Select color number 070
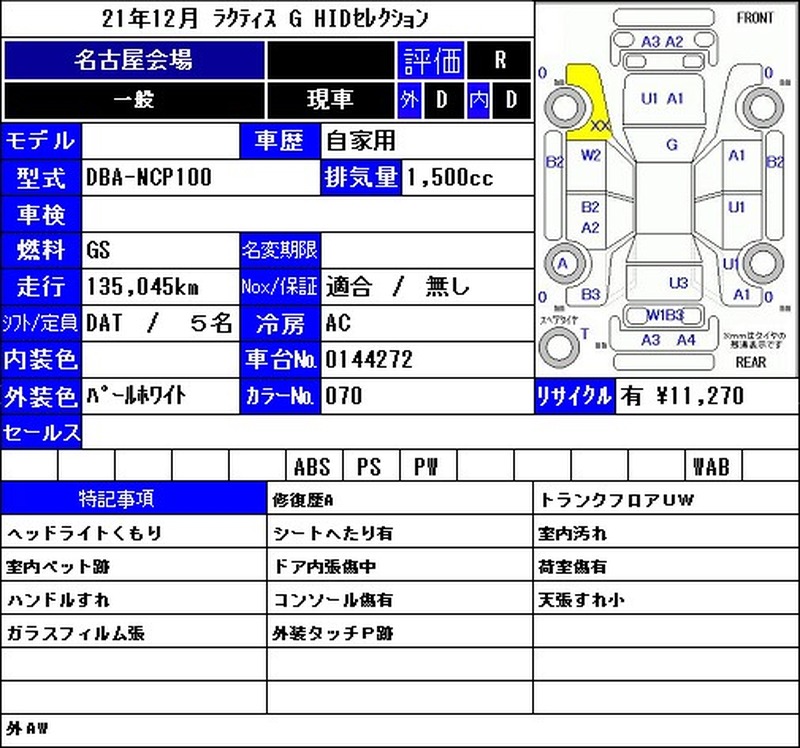 [x=343, y=396]
